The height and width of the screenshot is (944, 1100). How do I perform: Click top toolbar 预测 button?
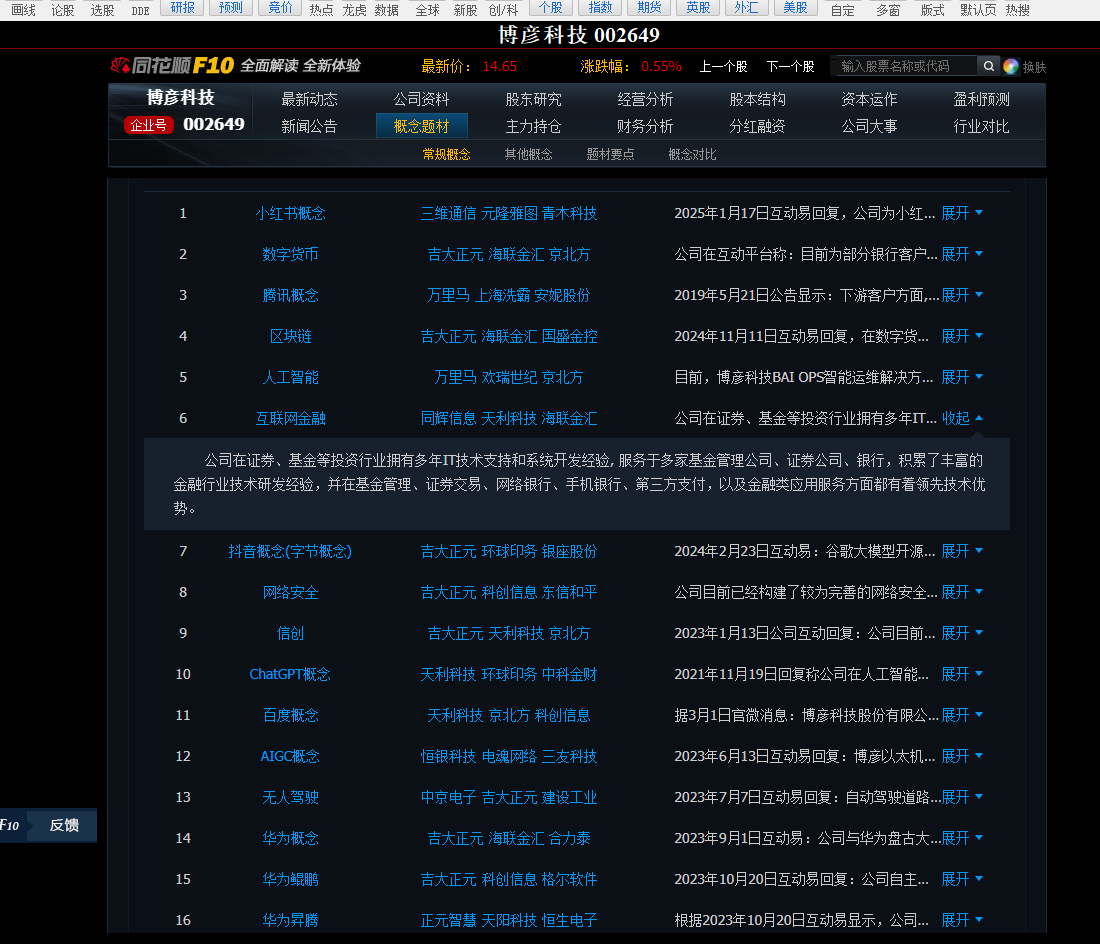point(231,8)
